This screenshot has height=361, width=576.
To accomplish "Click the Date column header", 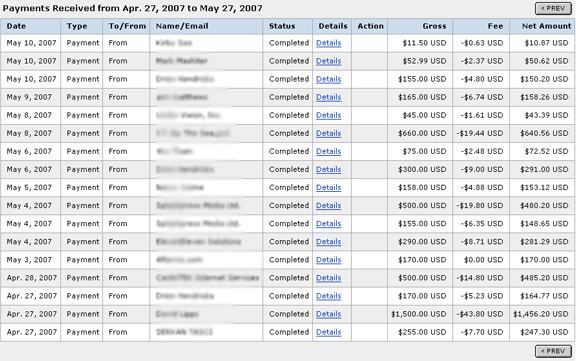I will click(16, 26).
